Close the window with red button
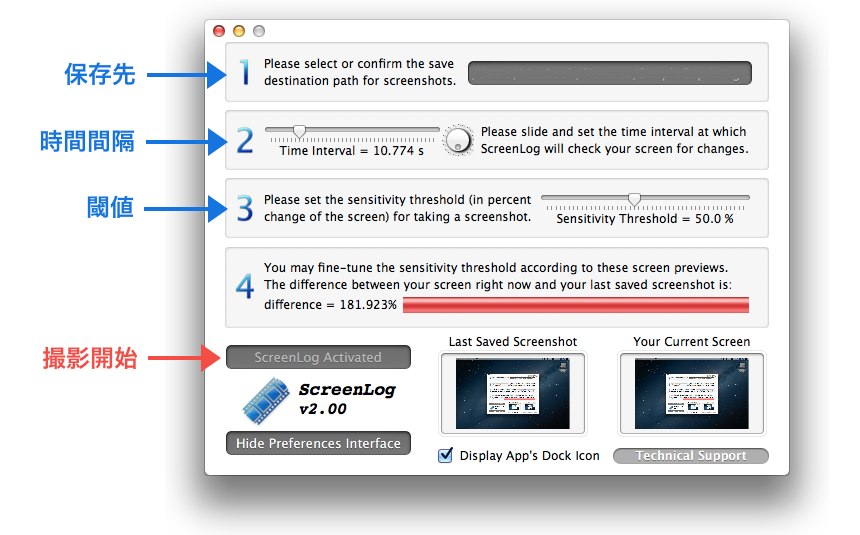Screen dimensions: 860x535 219,31
